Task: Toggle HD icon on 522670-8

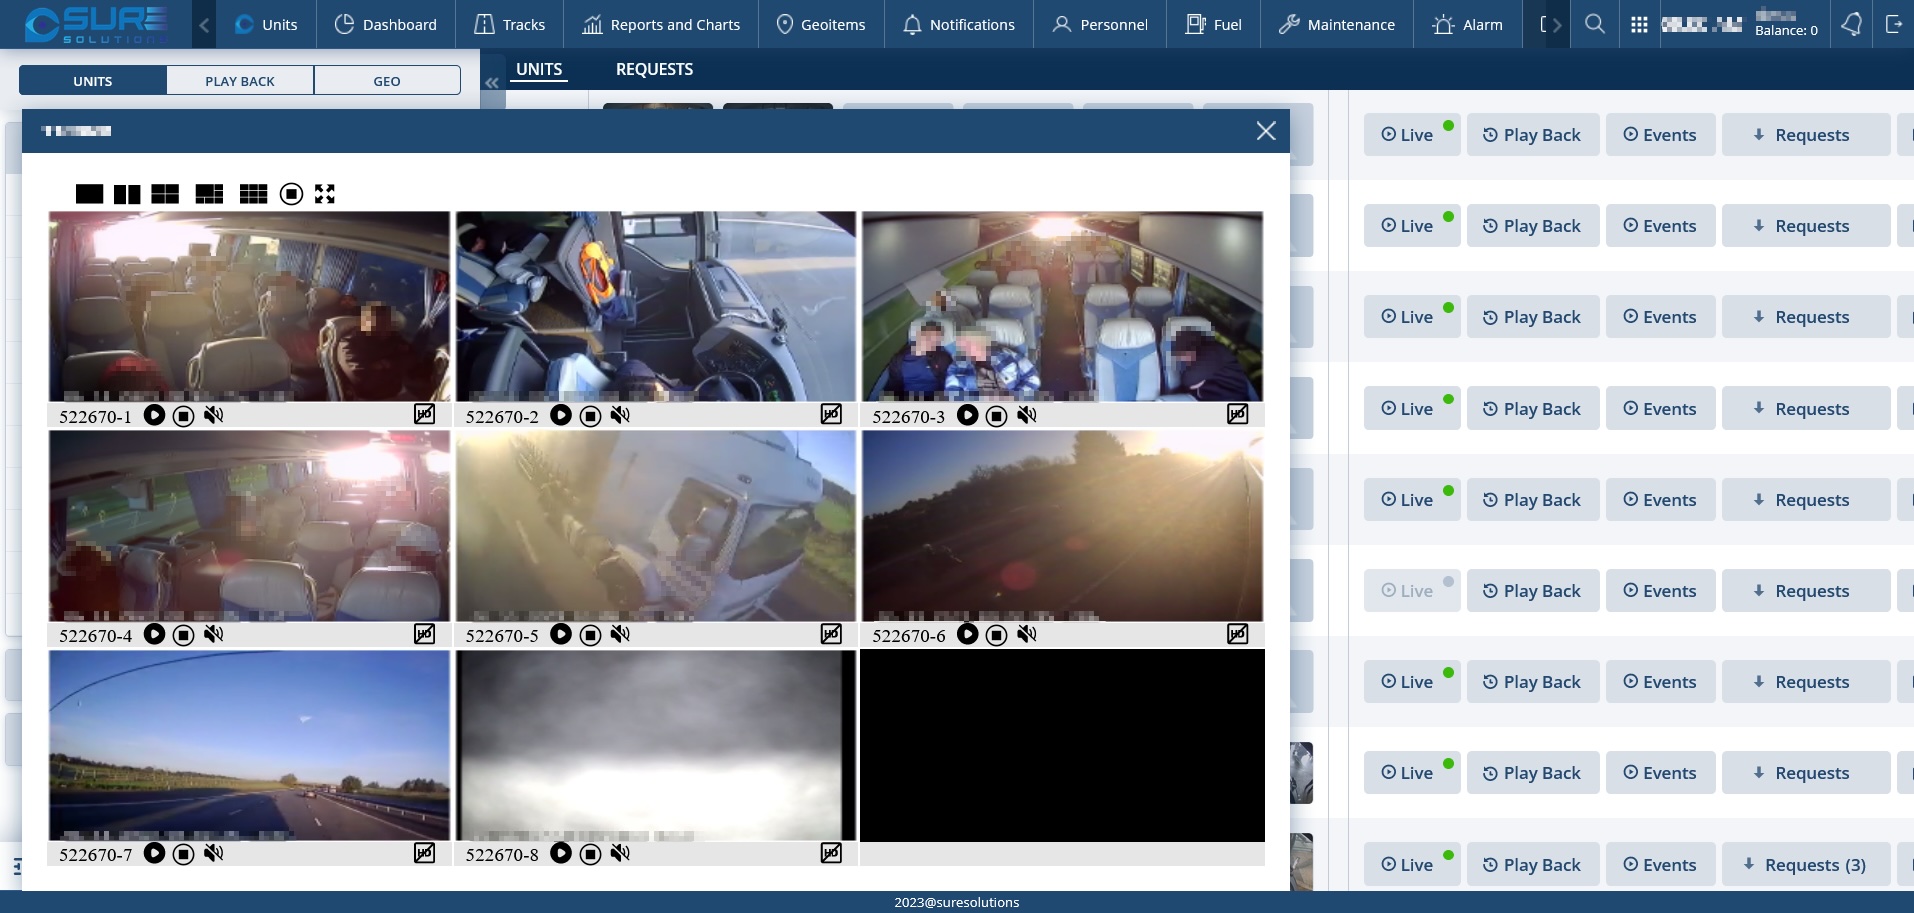Action: 831,852
